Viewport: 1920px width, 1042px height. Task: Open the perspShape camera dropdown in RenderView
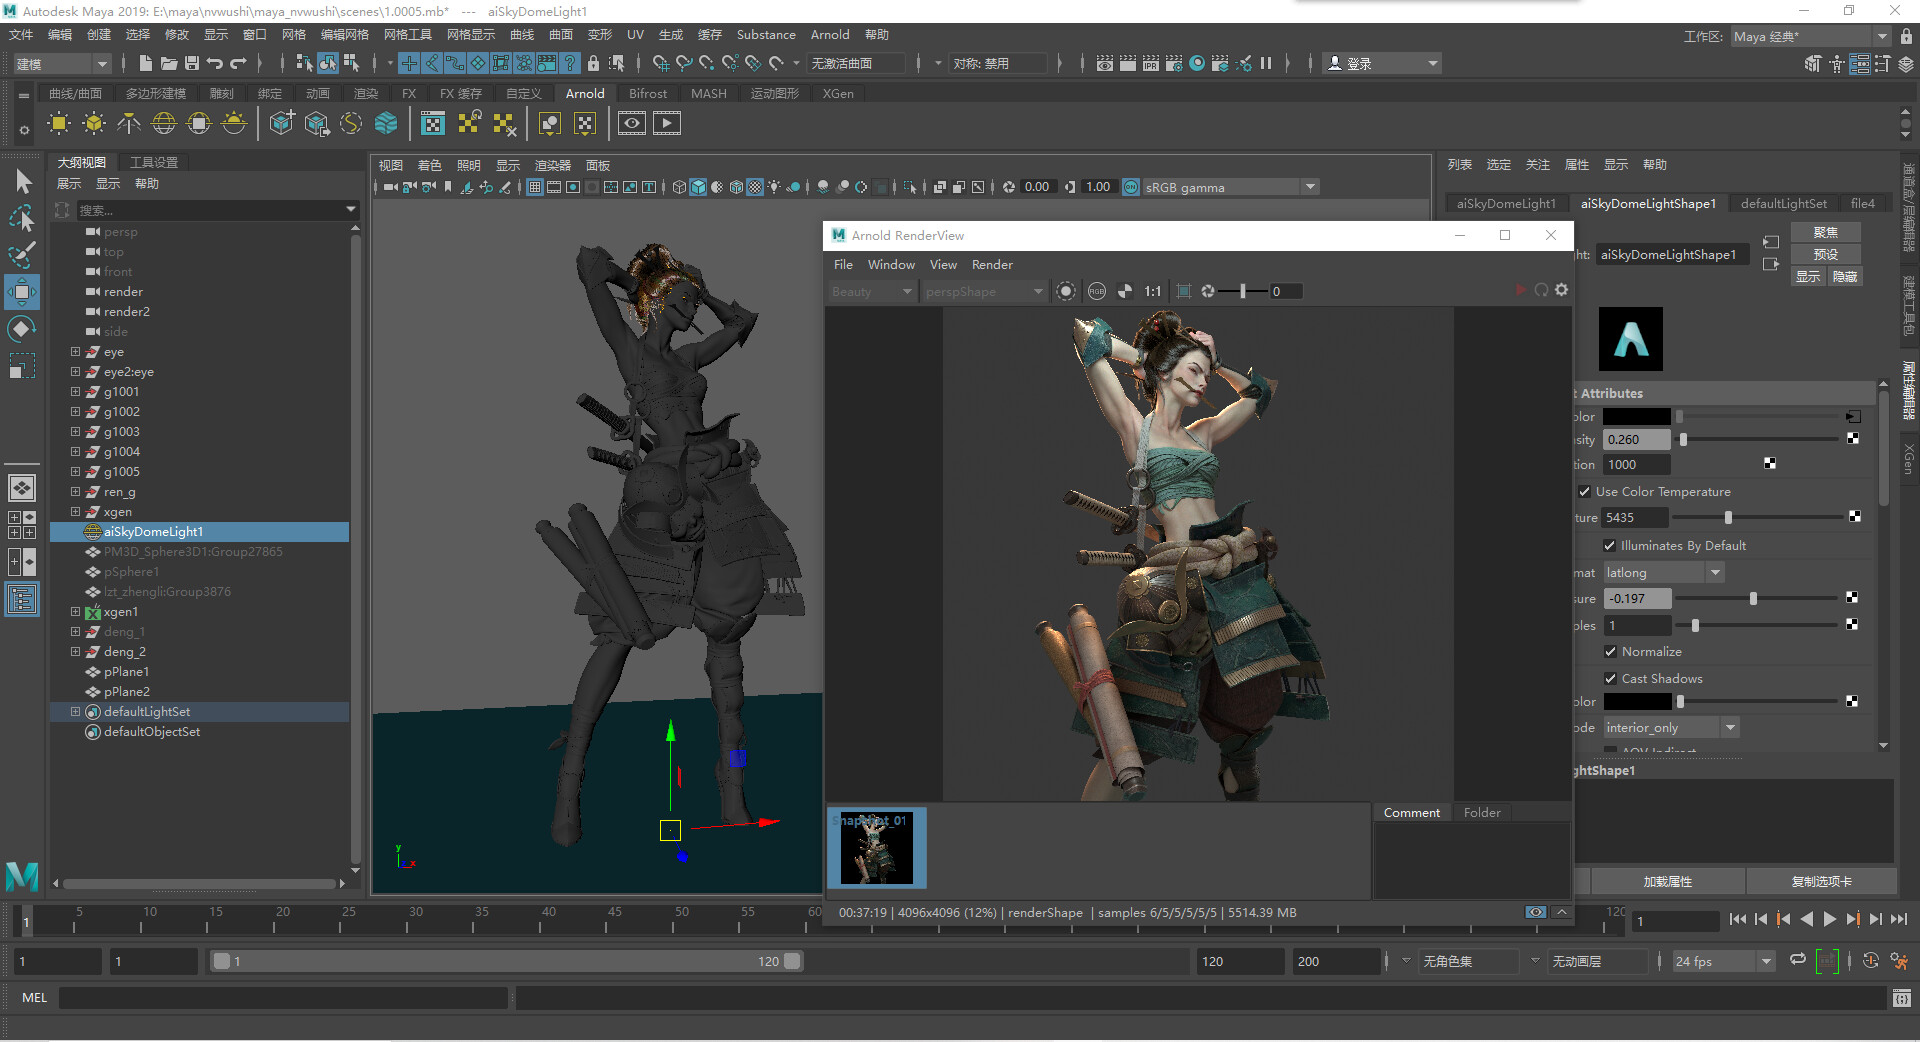click(984, 291)
